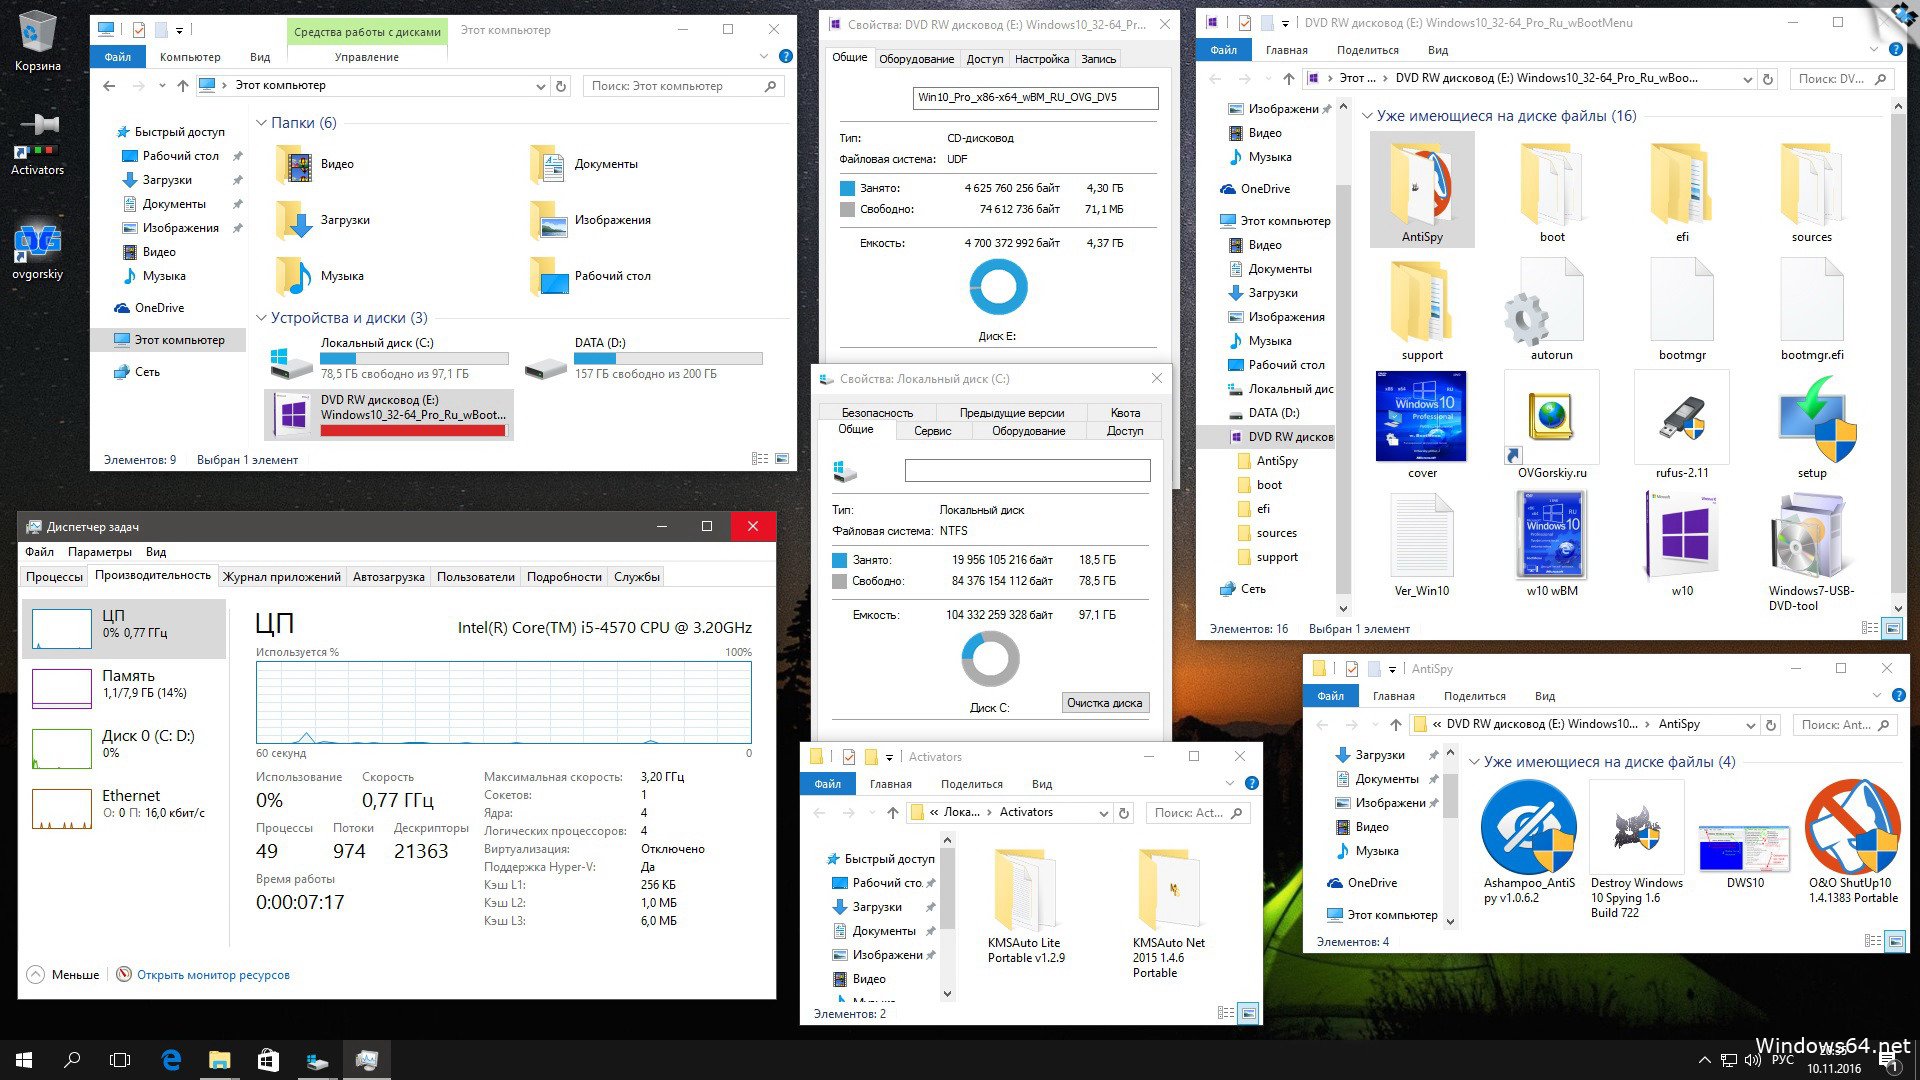Open Manage ribbon tab in This PC window
This screenshot has height=1080, width=1920.
pos(367,57)
